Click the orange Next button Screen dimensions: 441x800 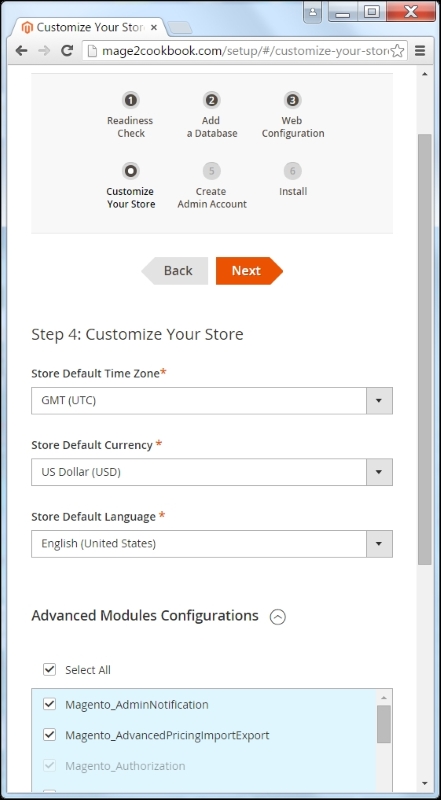249,270
